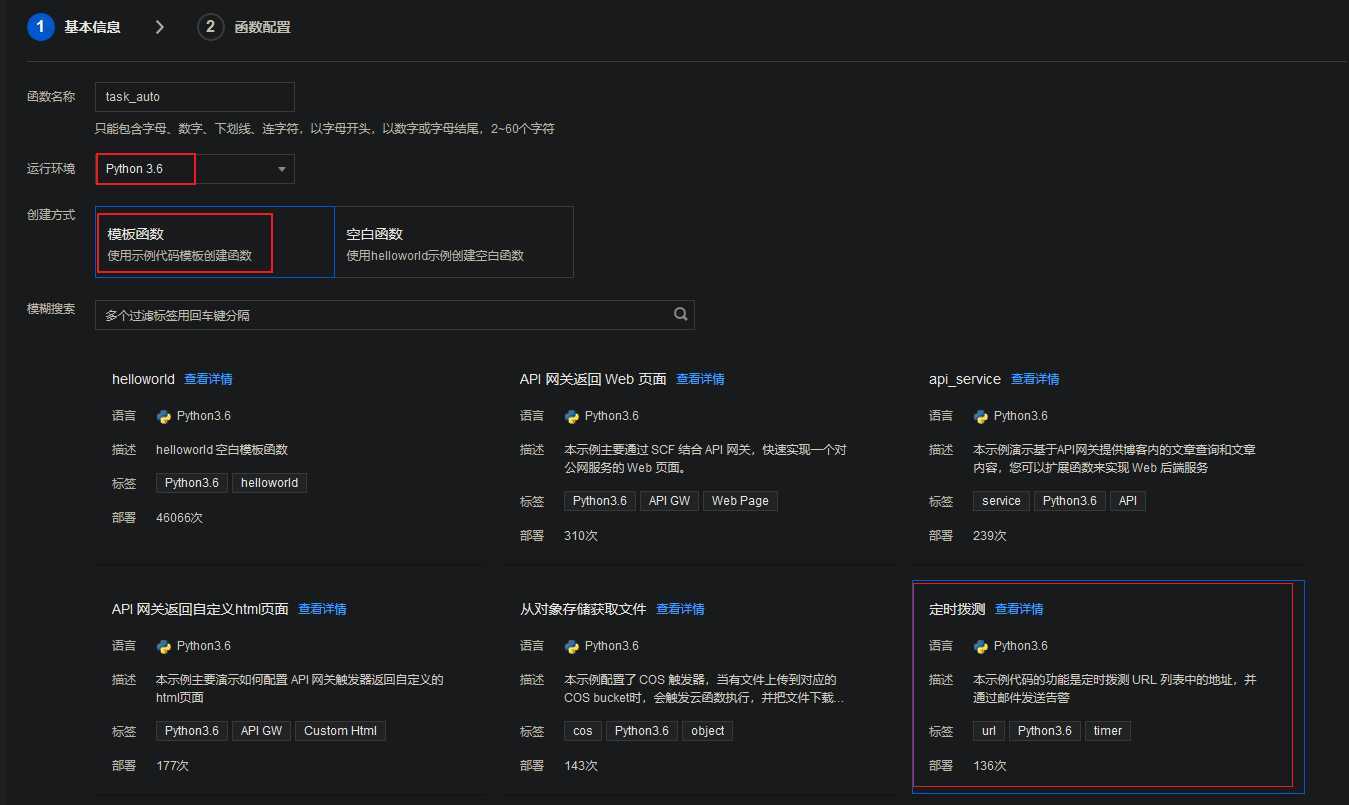Viewport: 1349px width, 805px height.
Task: Click Python3.6 tag in 定时拨测 card
Action: tap(1044, 731)
